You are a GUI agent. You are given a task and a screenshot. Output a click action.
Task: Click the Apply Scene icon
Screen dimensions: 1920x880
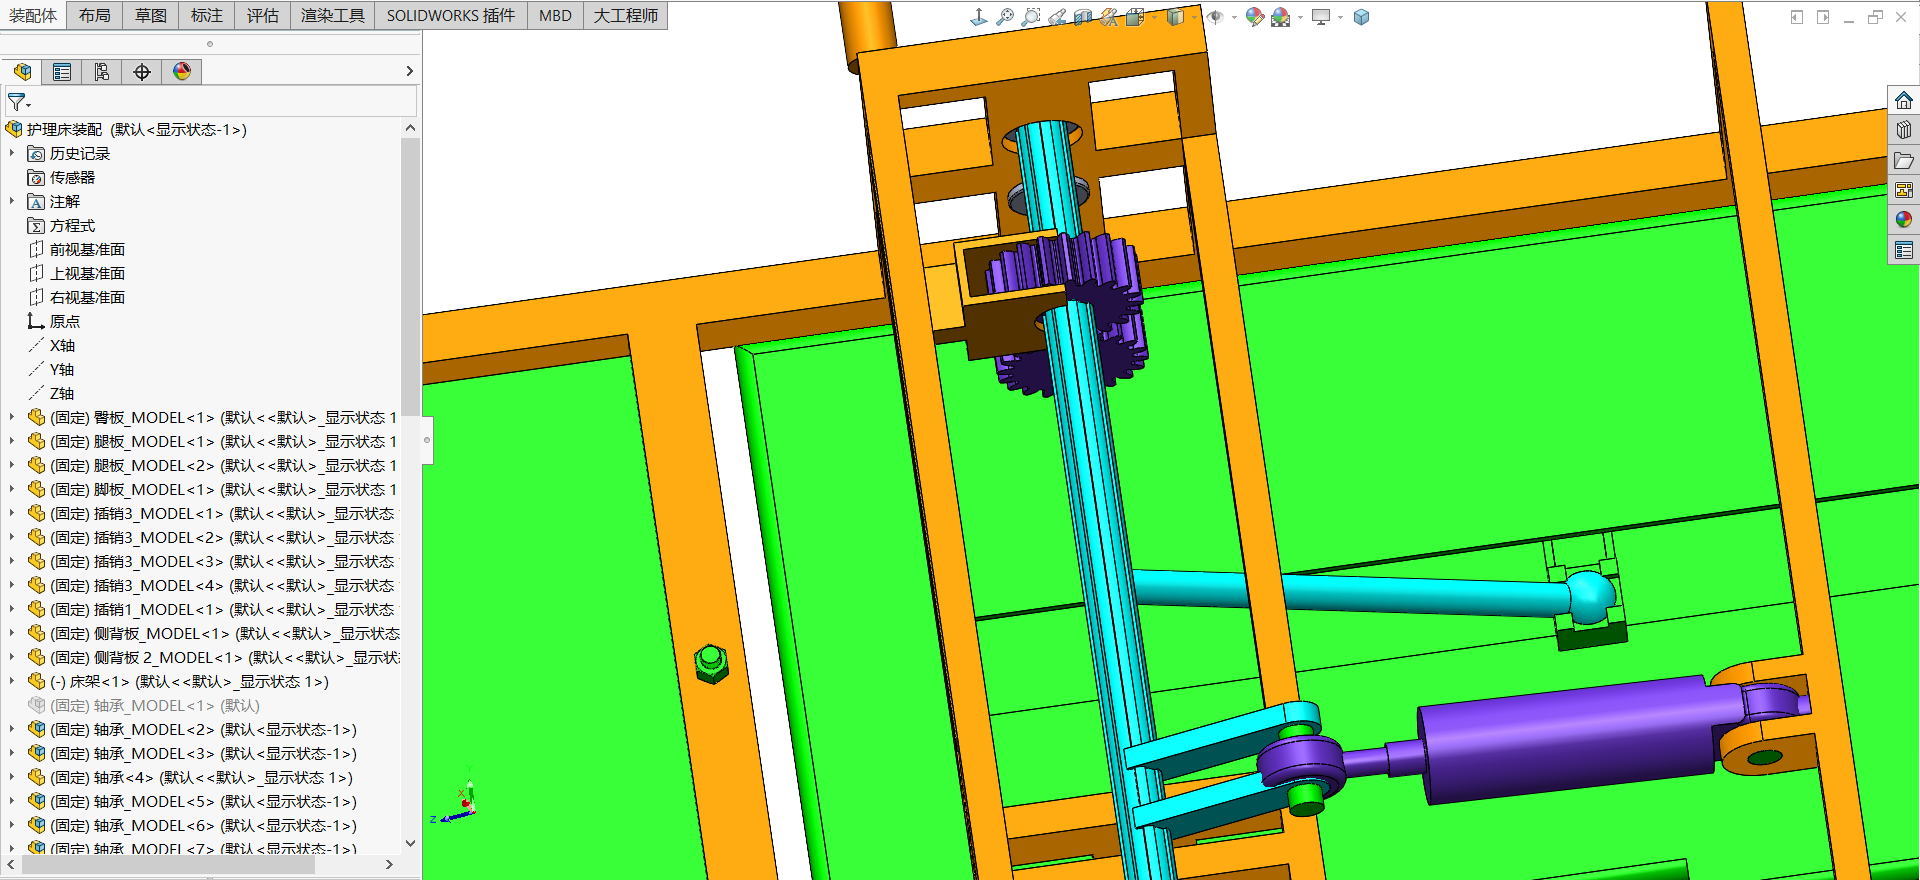(1281, 17)
